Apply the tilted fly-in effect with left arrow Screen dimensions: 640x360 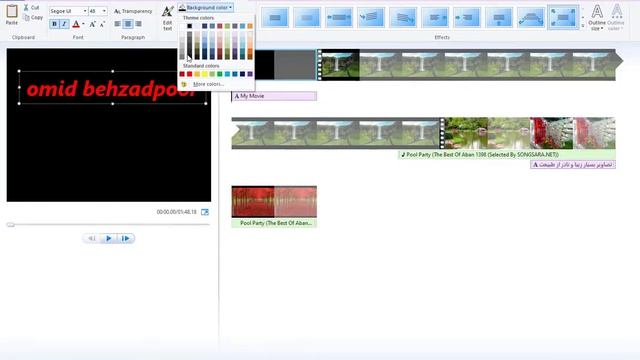pos(371,18)
